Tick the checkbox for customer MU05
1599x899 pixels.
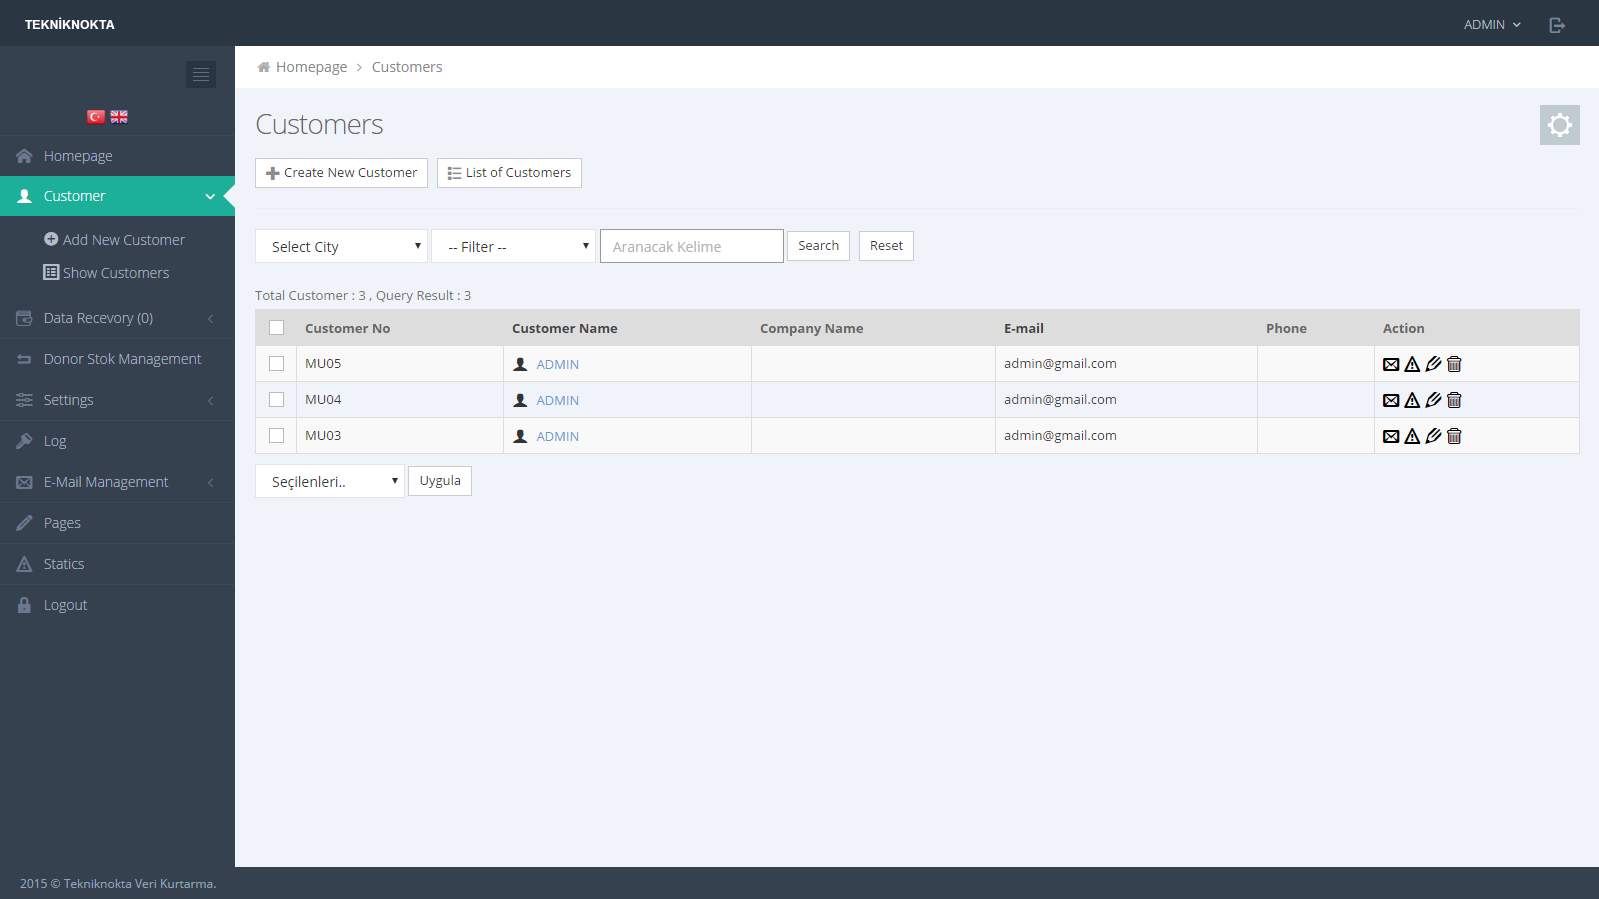(x=277, y=364)
